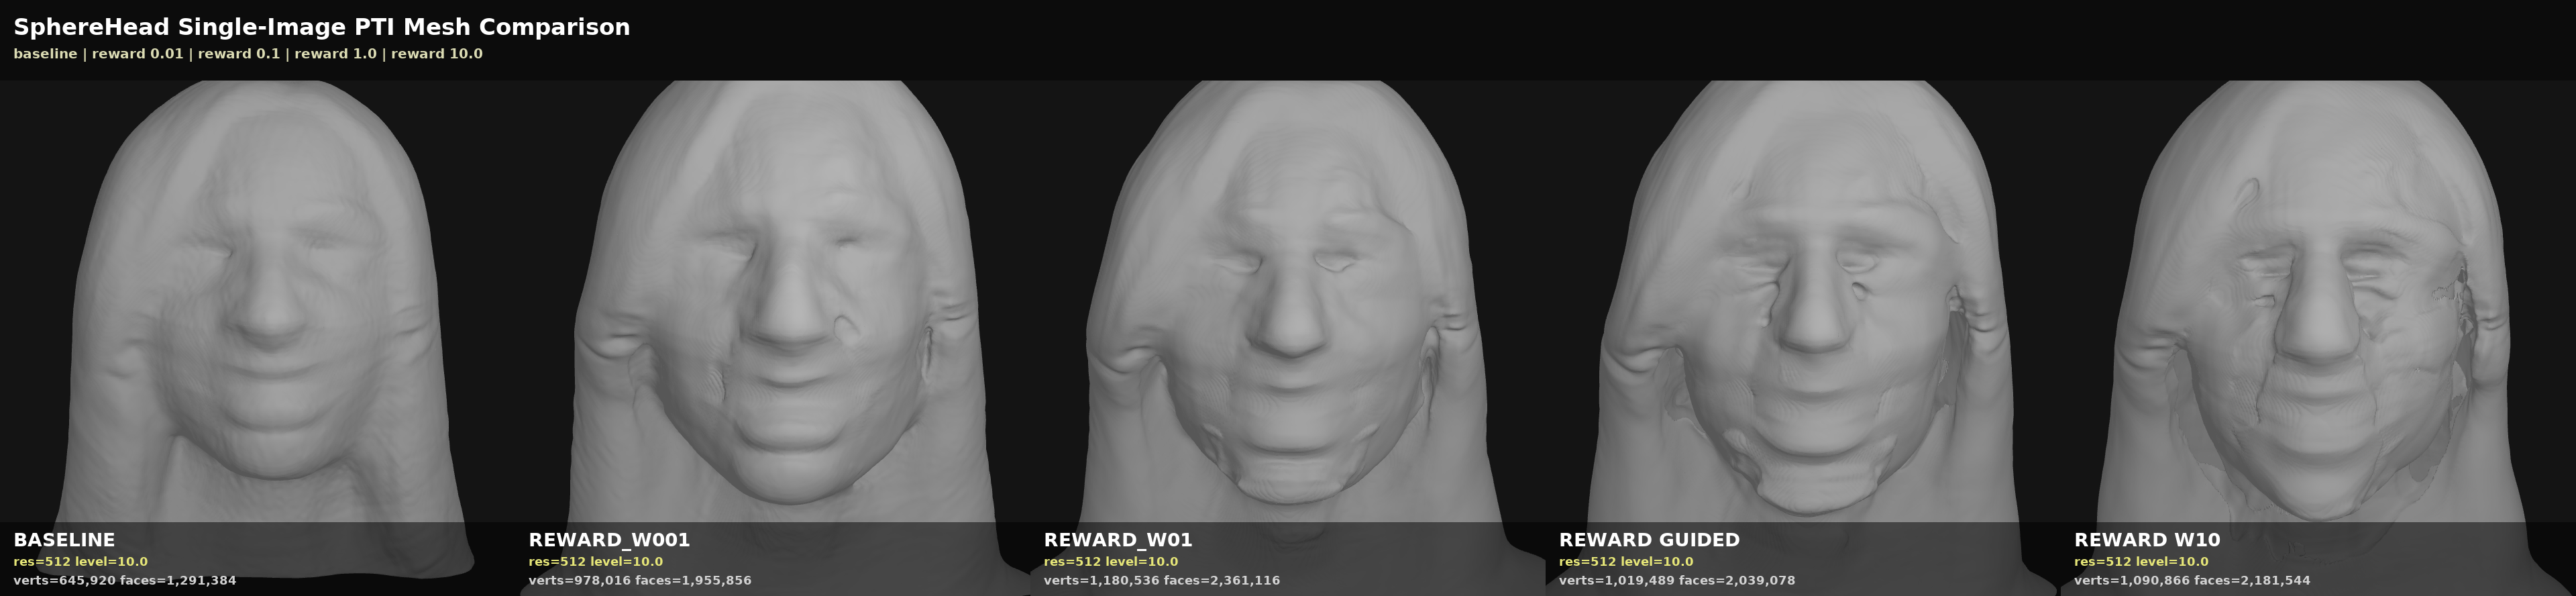Select the REWARD_W01 caption label
The width and height of the screenshot is (2576, 596).
pyautogui.click(x=1118, y=540)
